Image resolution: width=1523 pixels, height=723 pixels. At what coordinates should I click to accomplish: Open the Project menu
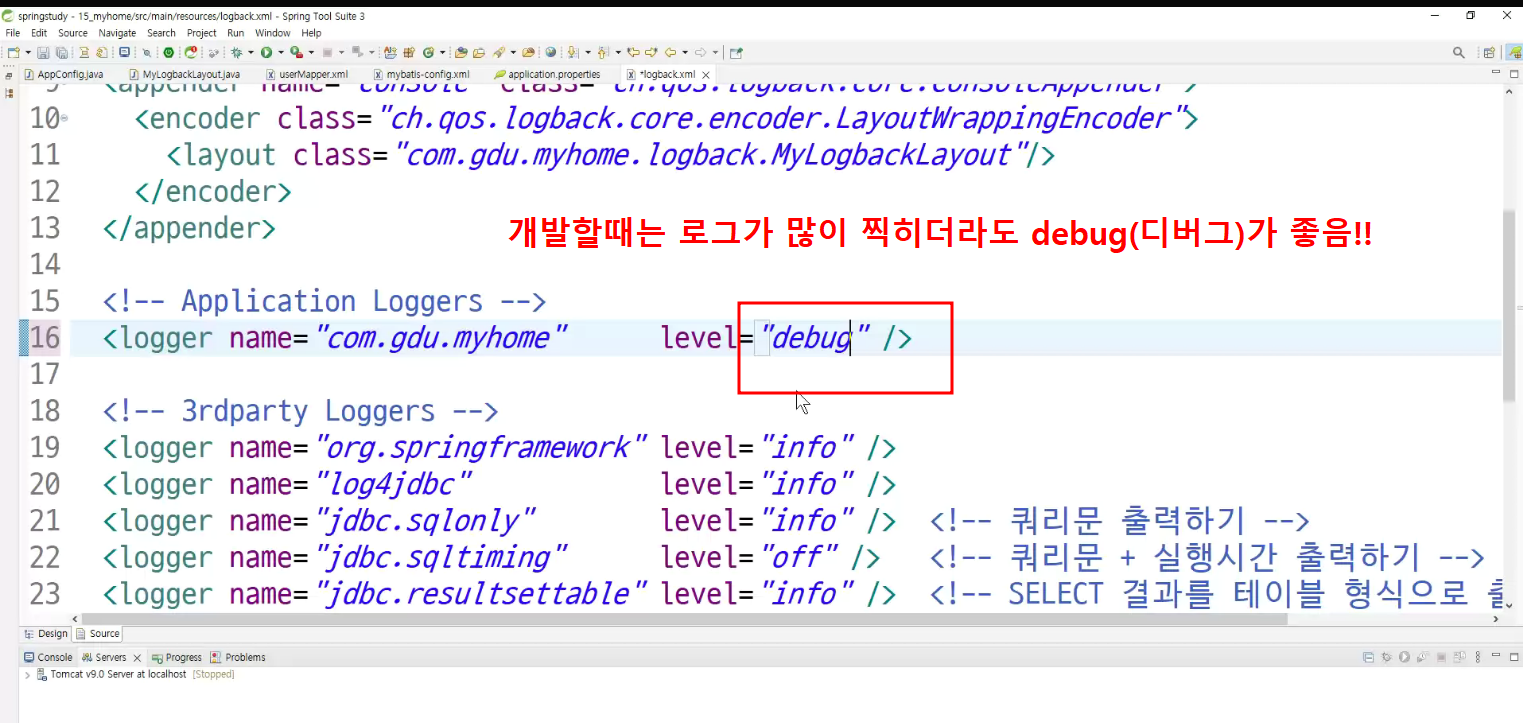pos(202,33)
